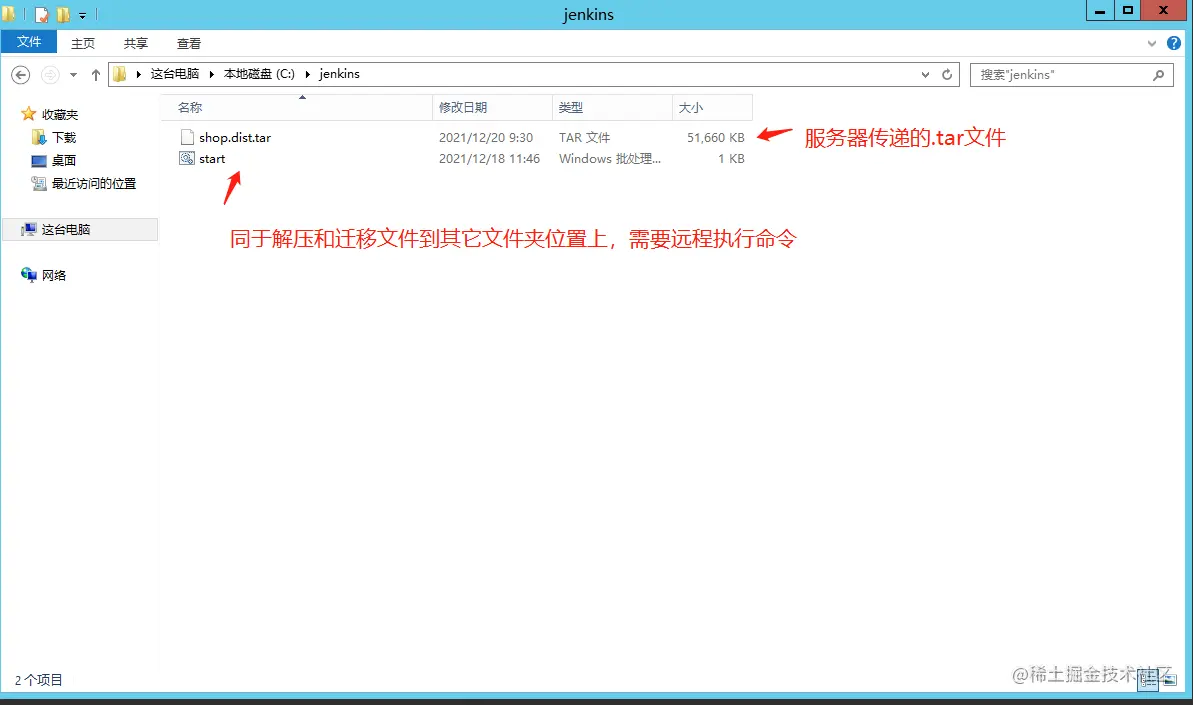Switch to details view via status bar icon

click(1147, 679)
